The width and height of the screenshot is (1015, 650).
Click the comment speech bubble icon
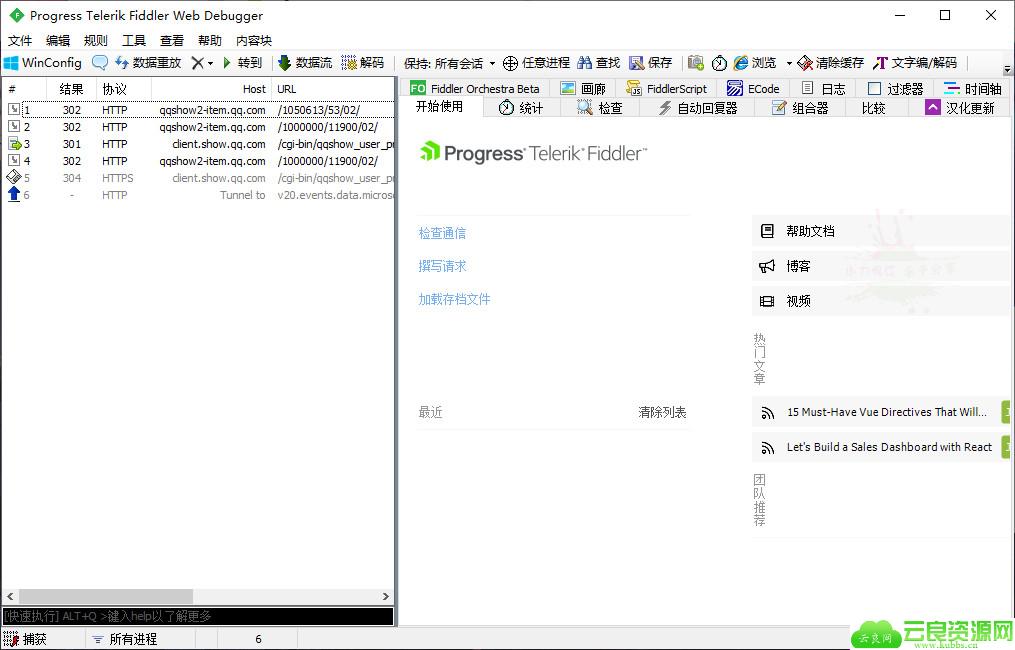[100, 63]
